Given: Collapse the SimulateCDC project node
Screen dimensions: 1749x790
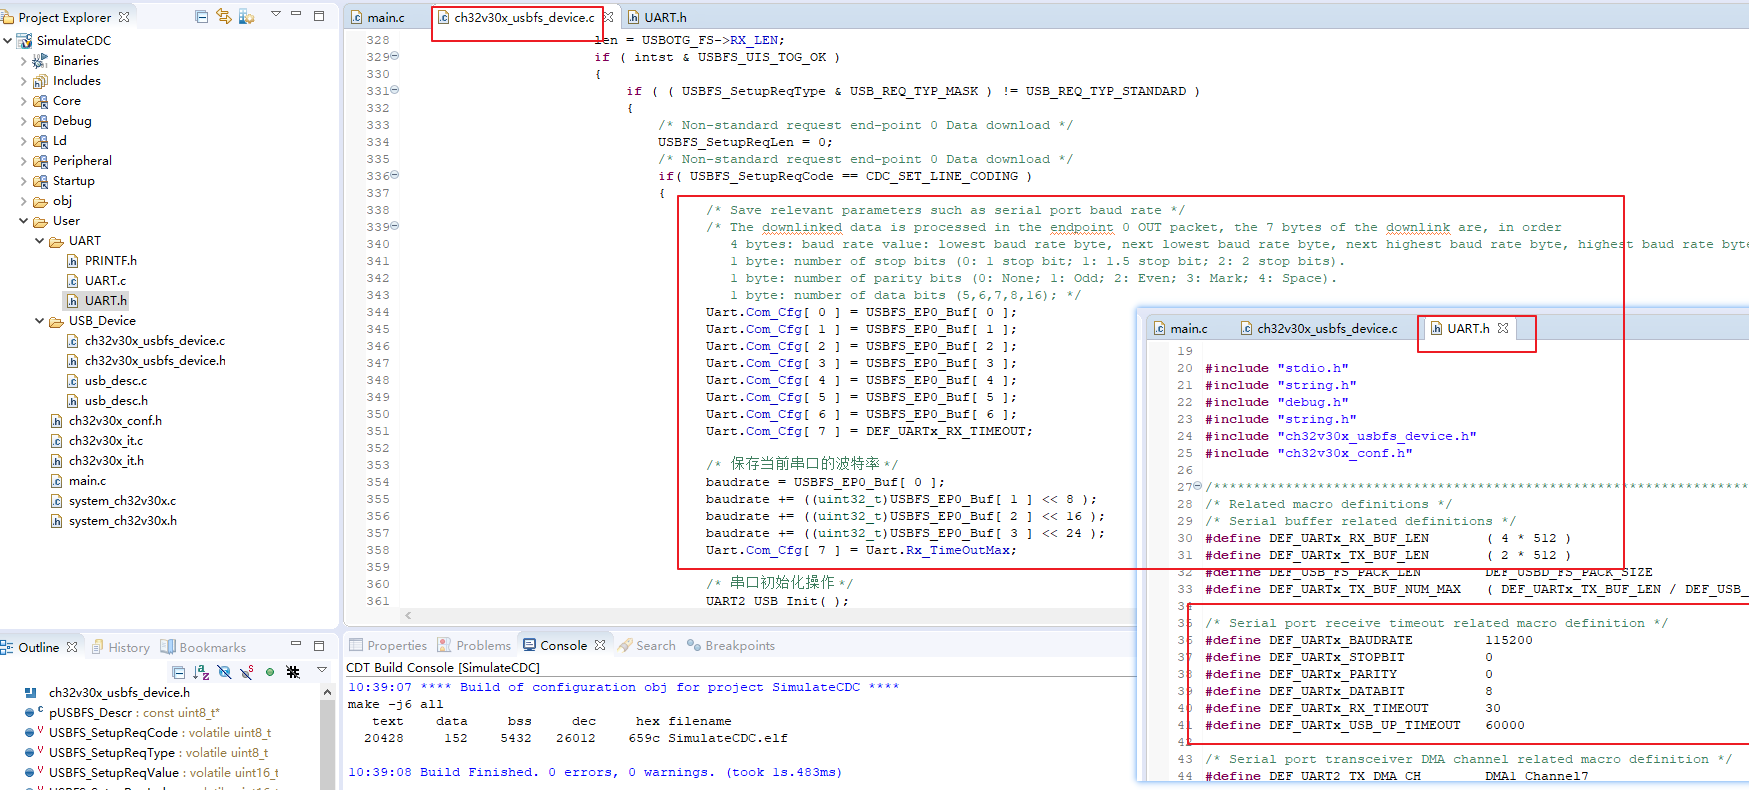Looking at the screenshot, I should pos(8,41).
